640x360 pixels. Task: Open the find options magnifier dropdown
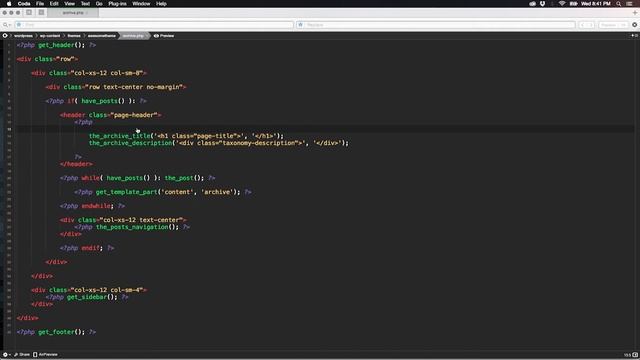(6, 25)
